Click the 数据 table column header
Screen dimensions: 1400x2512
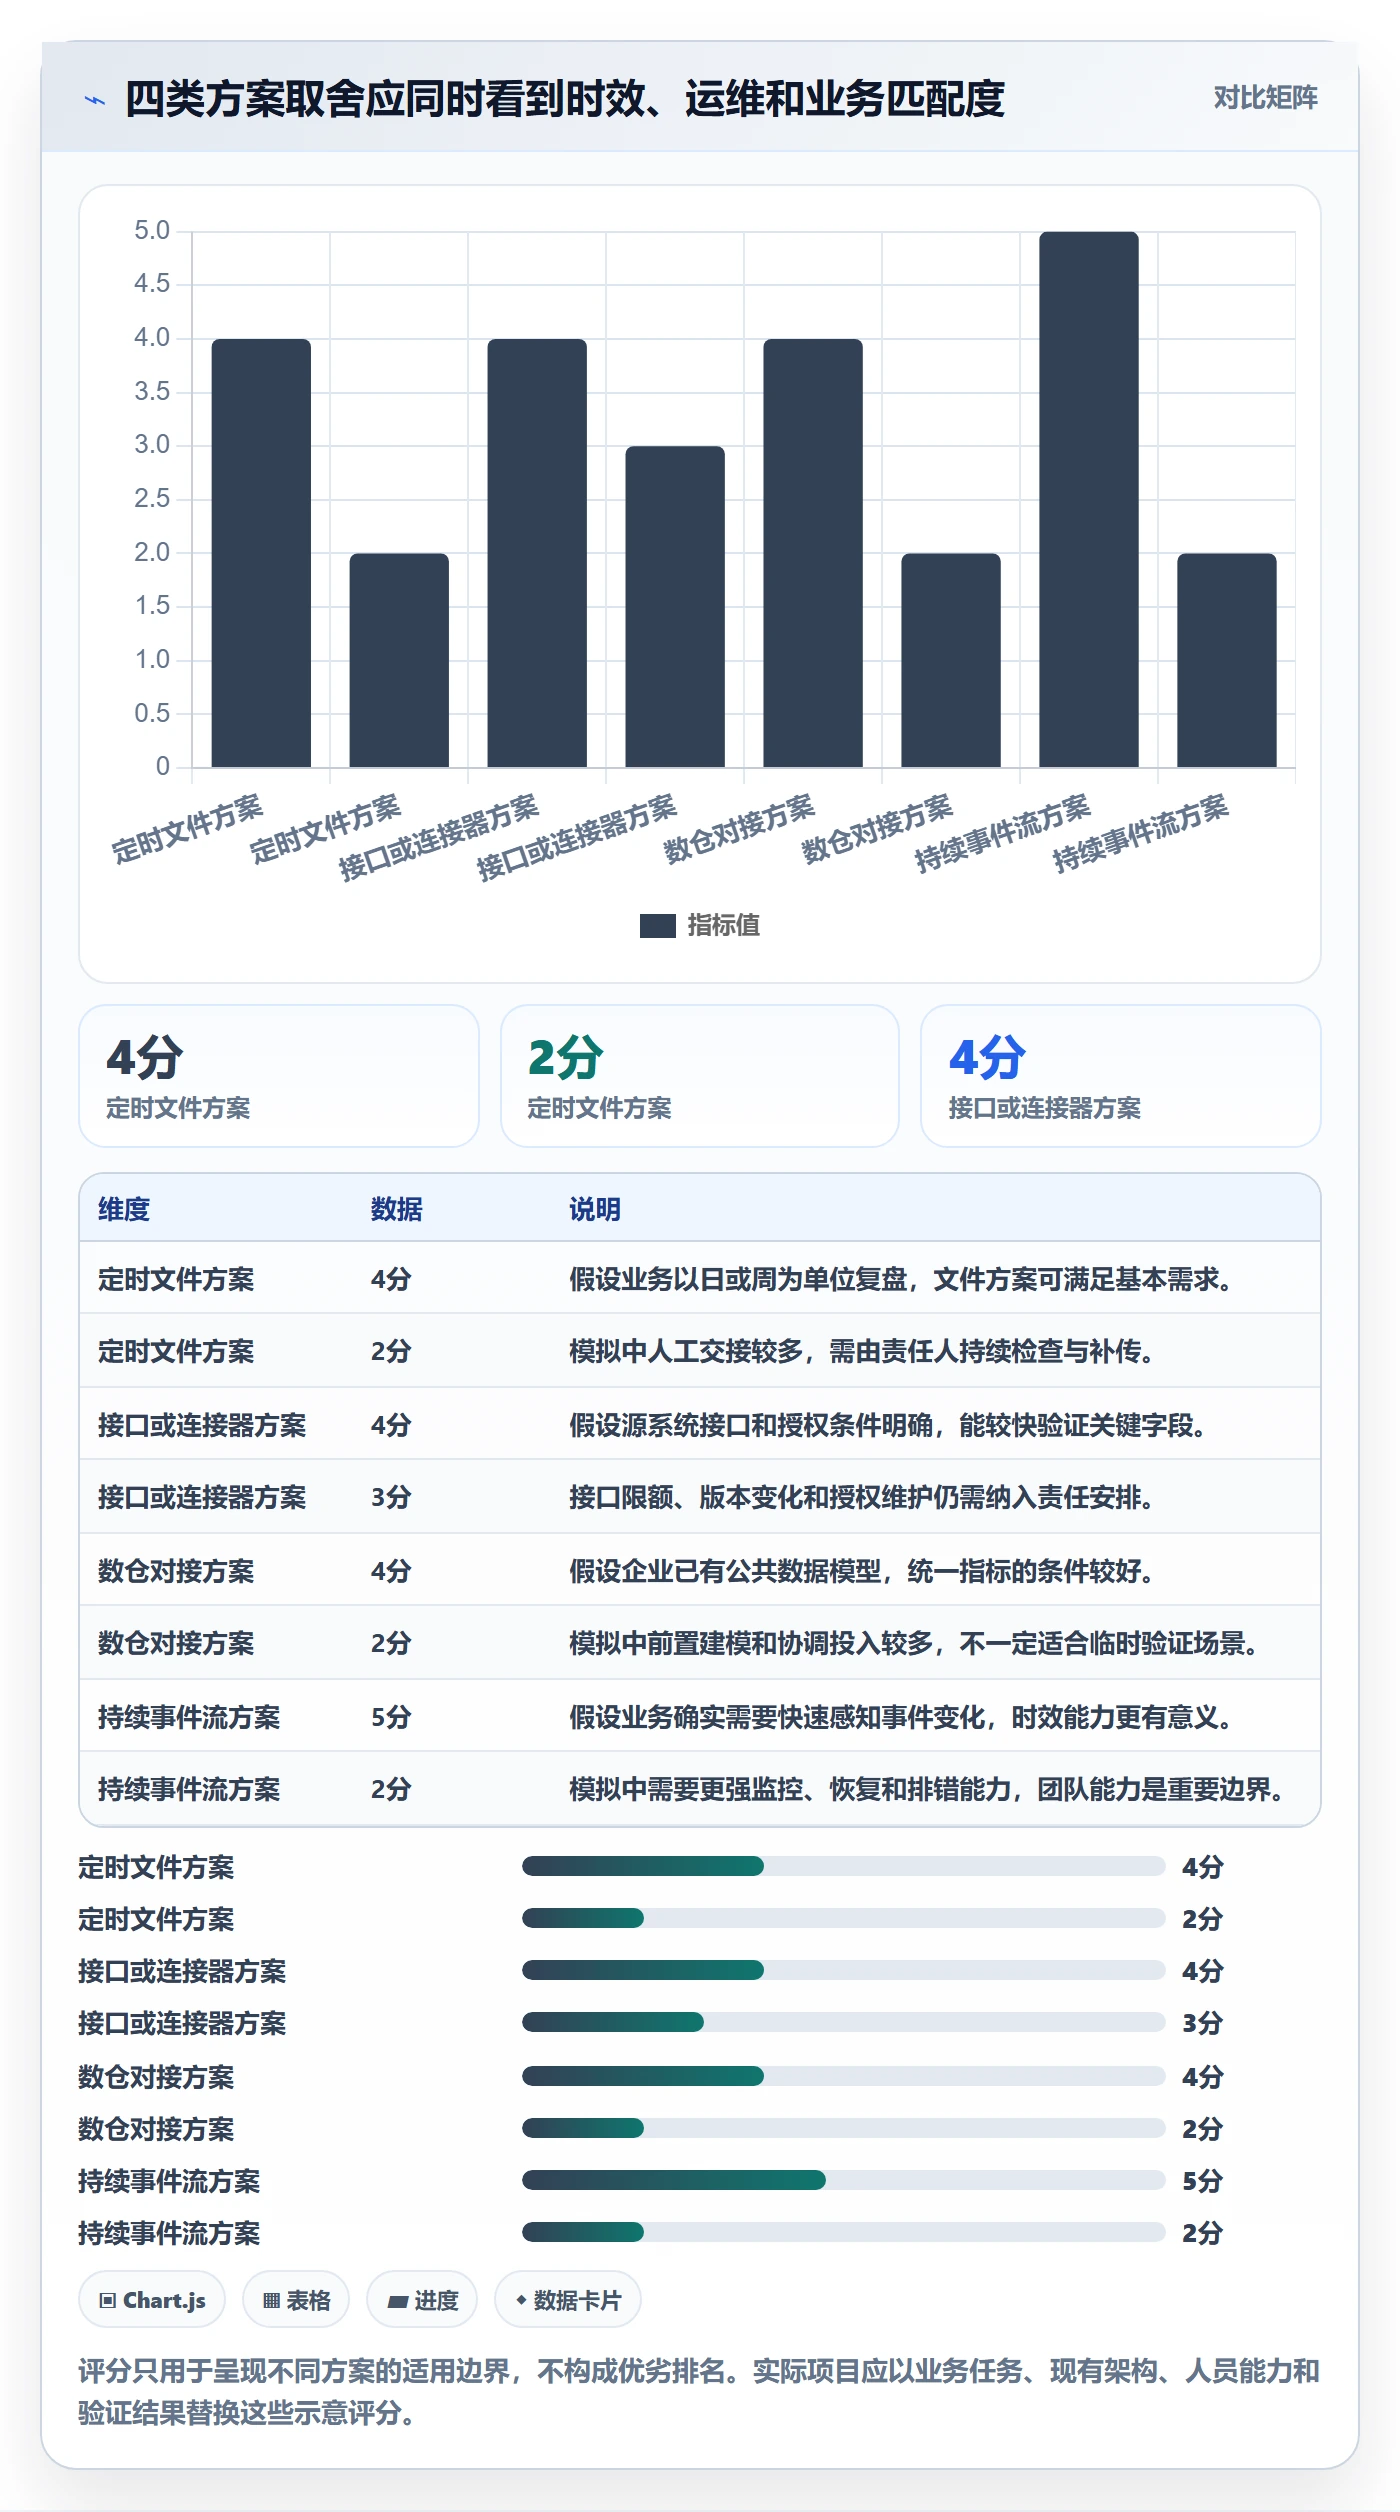397,1209
